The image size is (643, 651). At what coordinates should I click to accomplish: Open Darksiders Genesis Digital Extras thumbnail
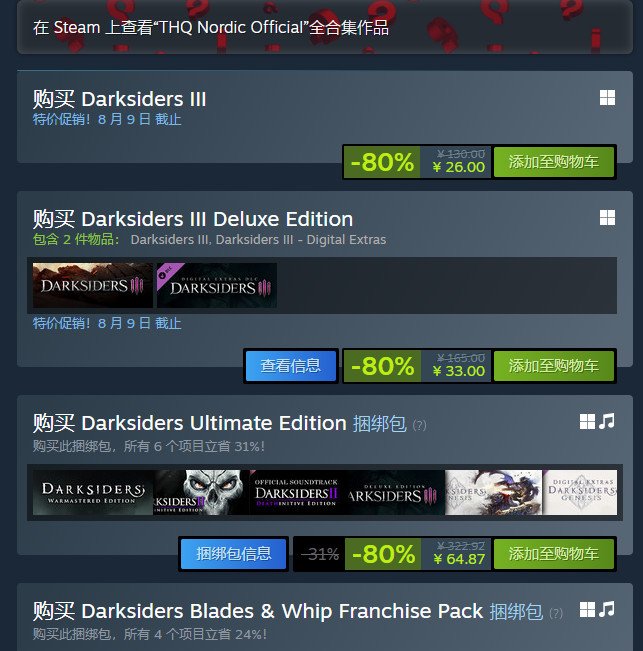[x=580, y=492]
